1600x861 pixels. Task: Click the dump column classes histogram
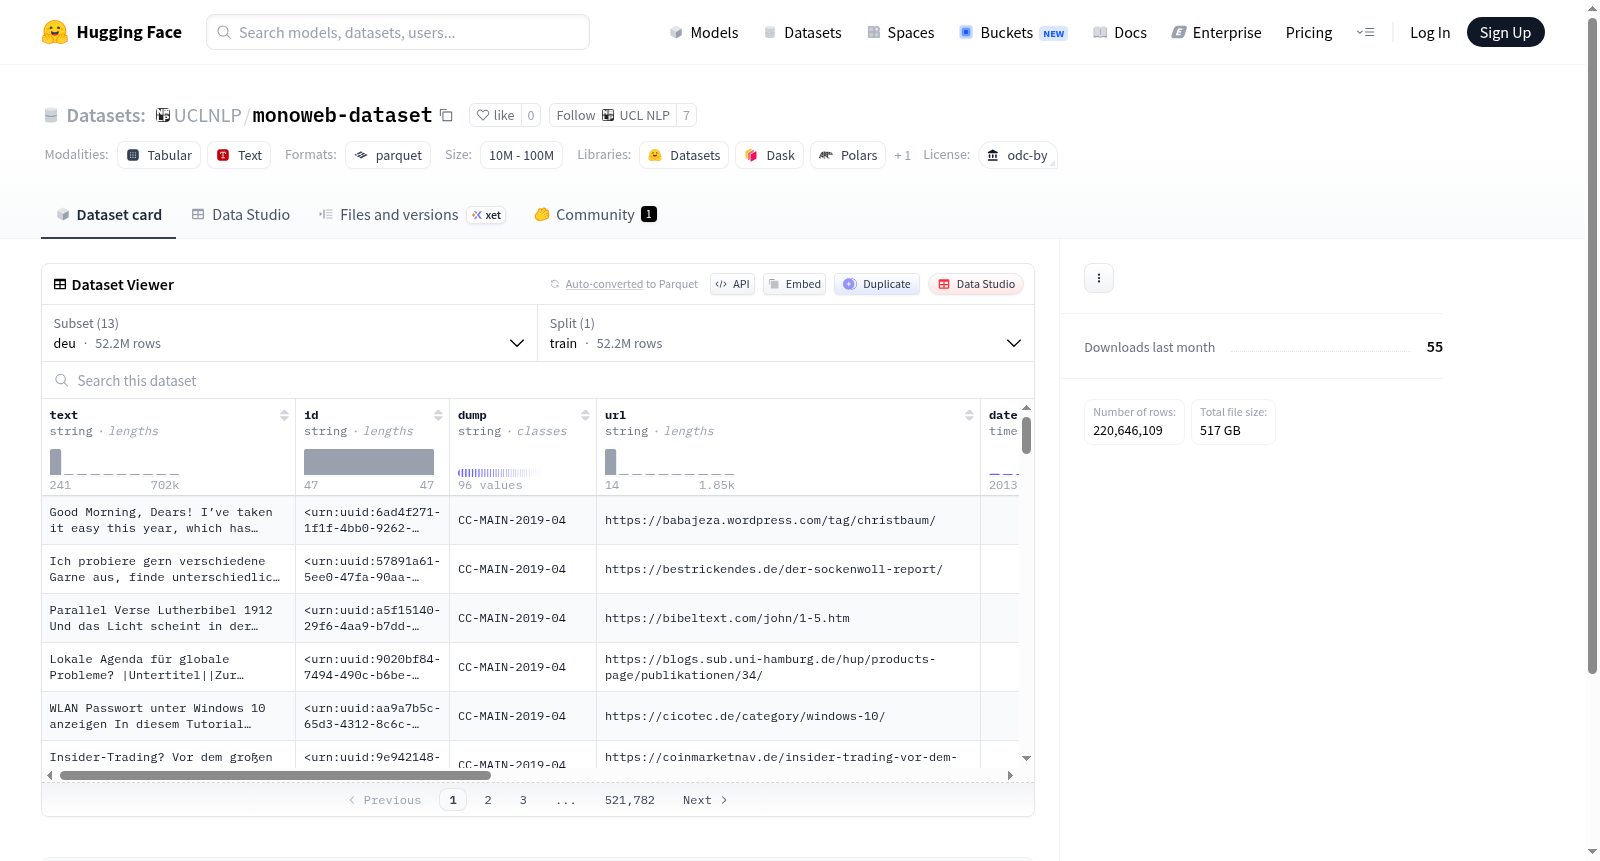500,472
